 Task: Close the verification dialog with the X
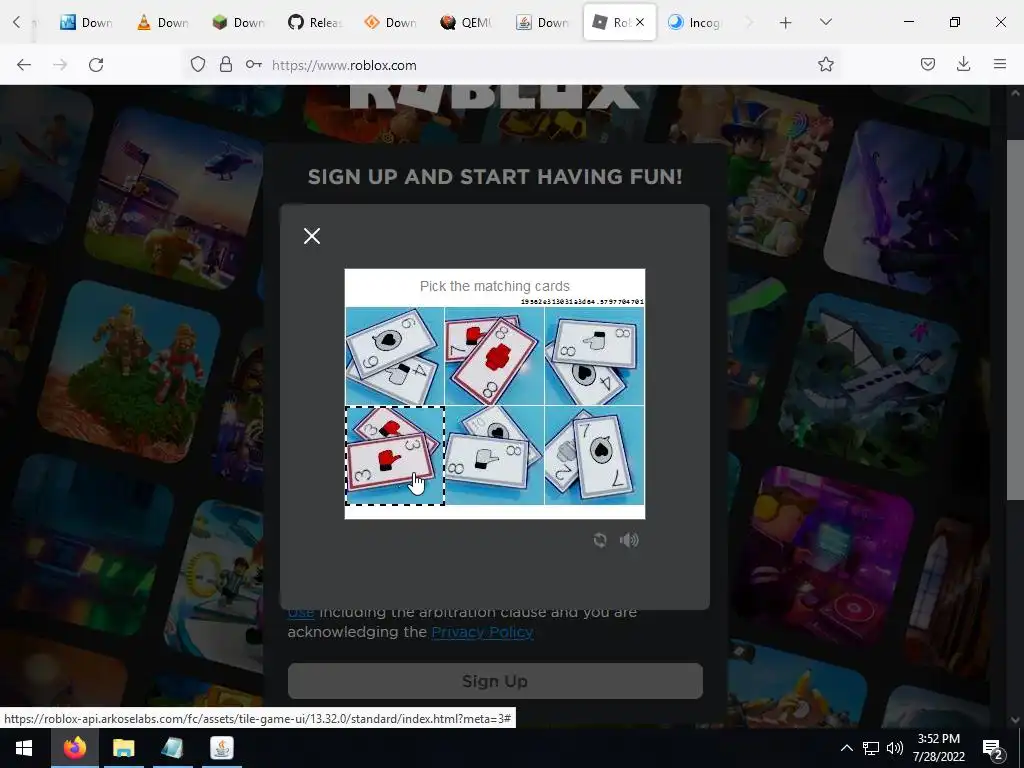point(312,236)
